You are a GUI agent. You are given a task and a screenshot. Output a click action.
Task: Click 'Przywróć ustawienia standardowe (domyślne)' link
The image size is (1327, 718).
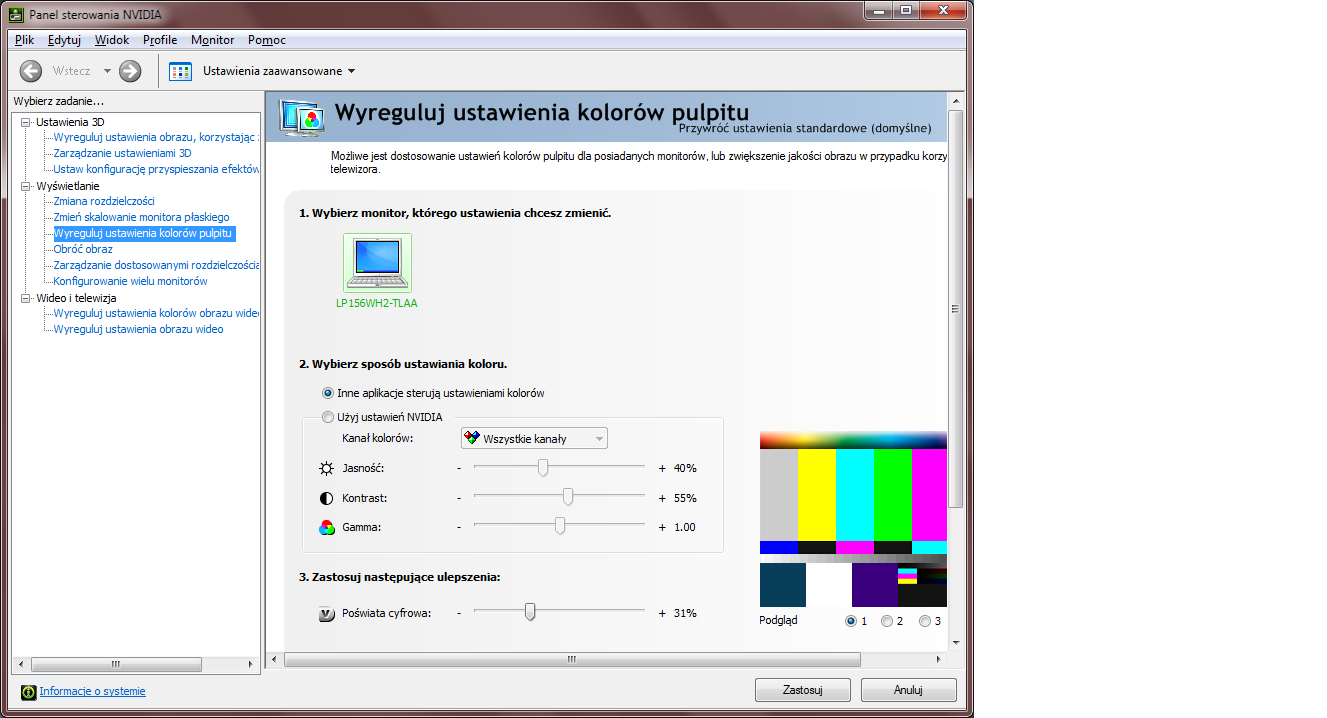pyautogui.click(x=805, y=128)
